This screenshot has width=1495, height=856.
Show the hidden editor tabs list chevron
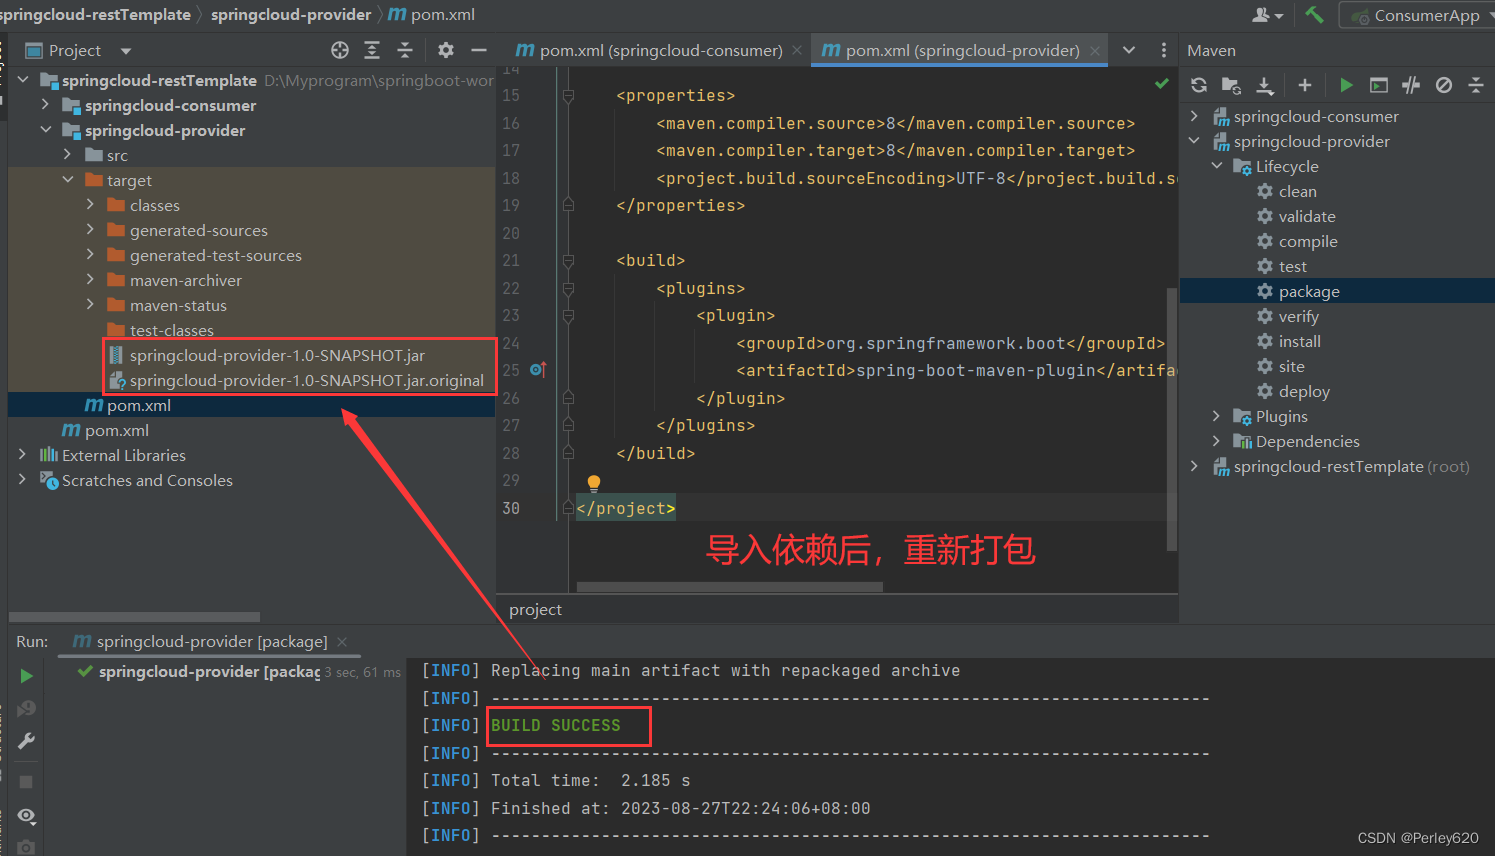1129,50
